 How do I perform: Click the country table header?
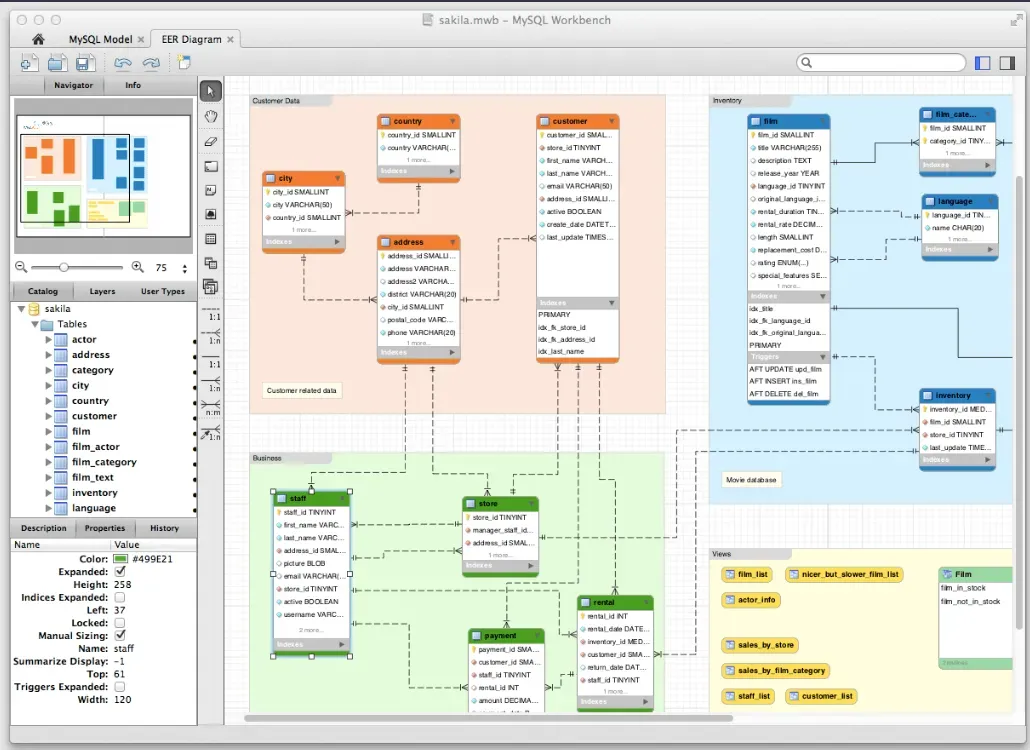click(x=419, y=121)
